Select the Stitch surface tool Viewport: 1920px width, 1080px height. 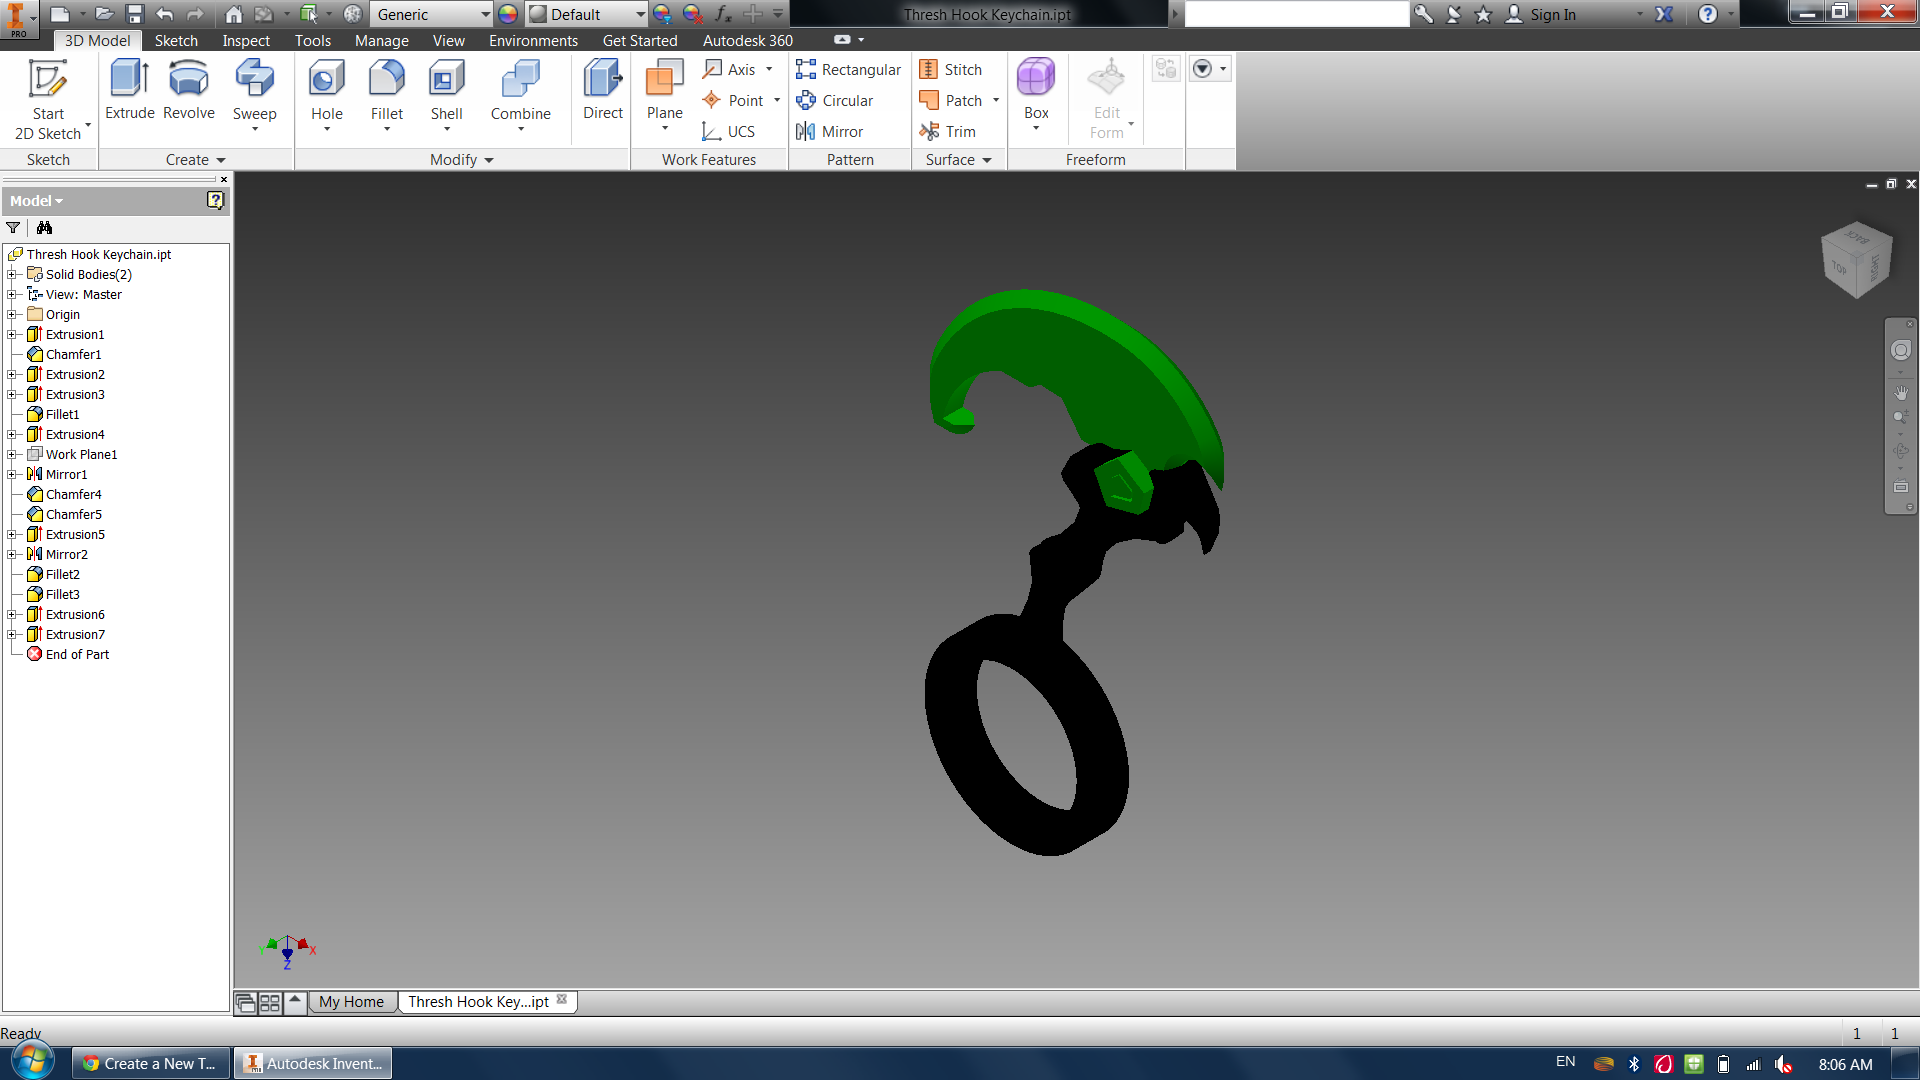click(951, 69)
